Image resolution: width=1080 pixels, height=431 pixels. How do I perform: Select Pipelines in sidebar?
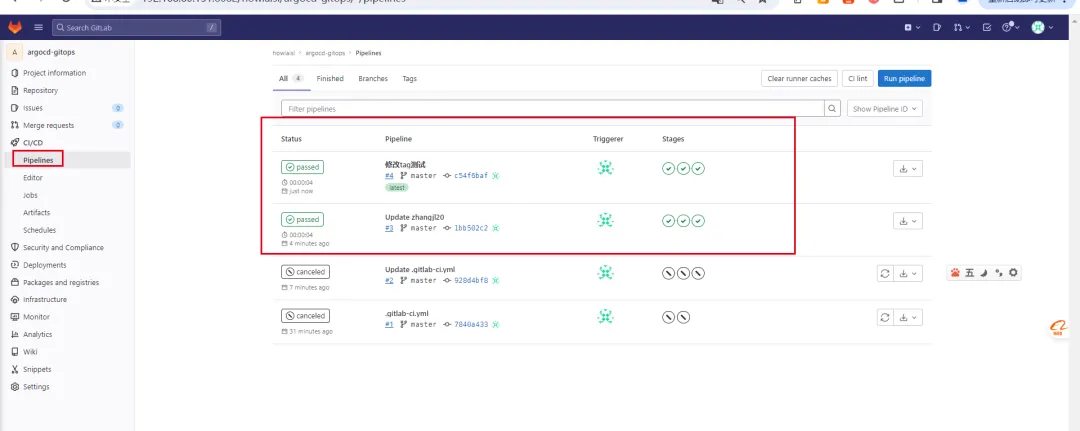(38, 160)
